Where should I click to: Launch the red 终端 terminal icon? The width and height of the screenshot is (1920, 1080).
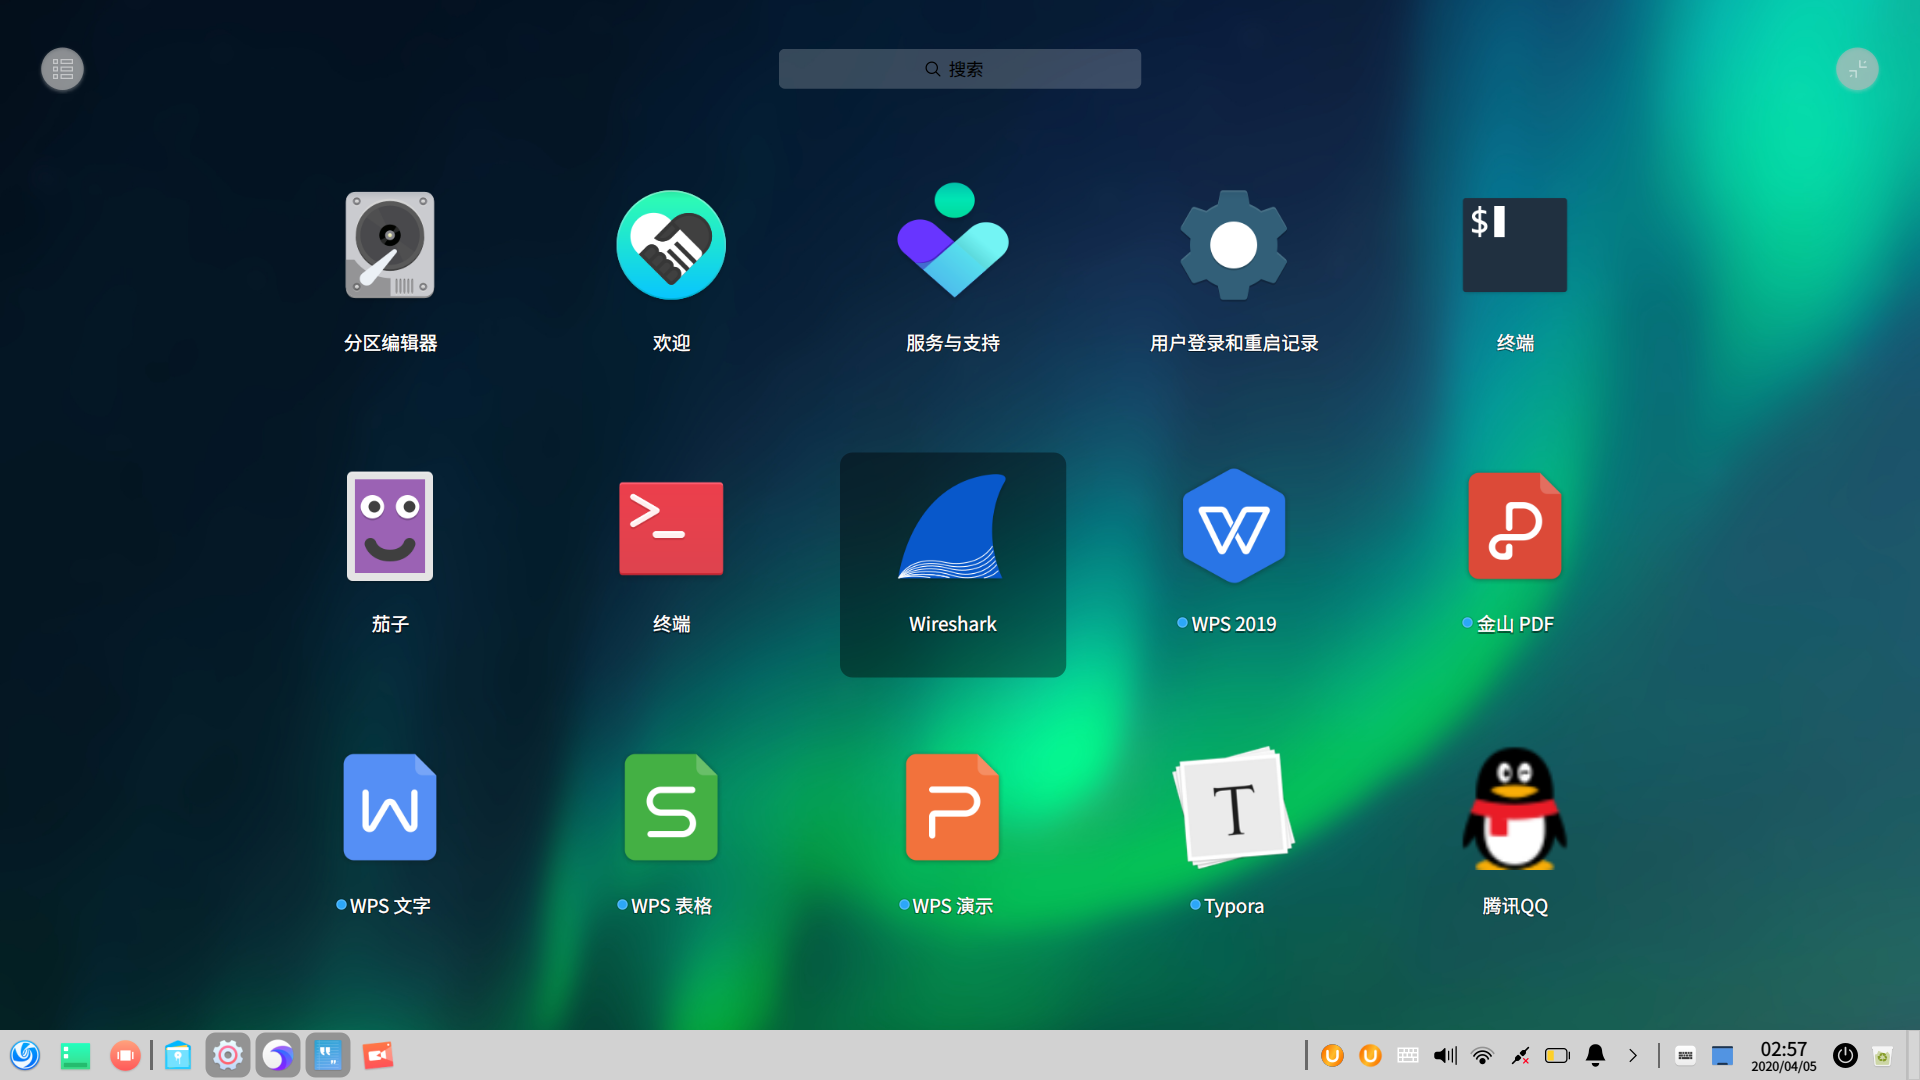[671, 527]
